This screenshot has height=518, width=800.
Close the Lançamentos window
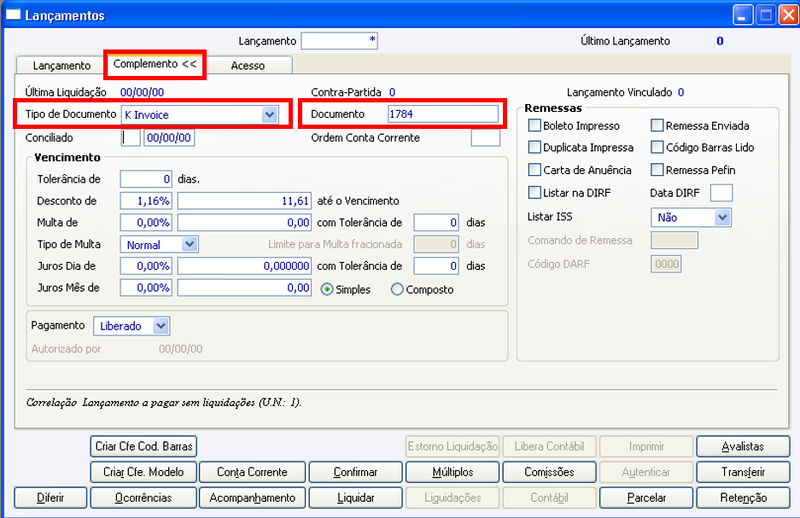pyautogui.click(x=788, y=15)
